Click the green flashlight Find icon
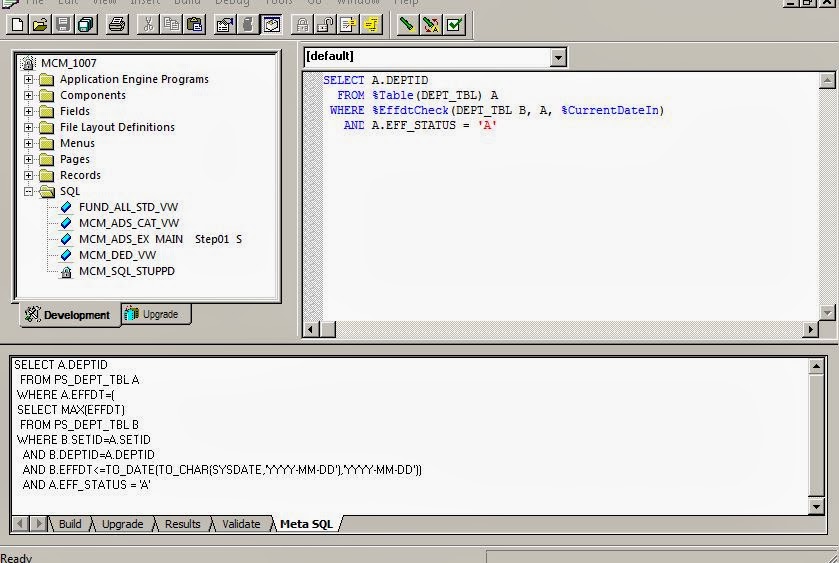This screenshot has height=563, width=839. (x=408, y=25)
